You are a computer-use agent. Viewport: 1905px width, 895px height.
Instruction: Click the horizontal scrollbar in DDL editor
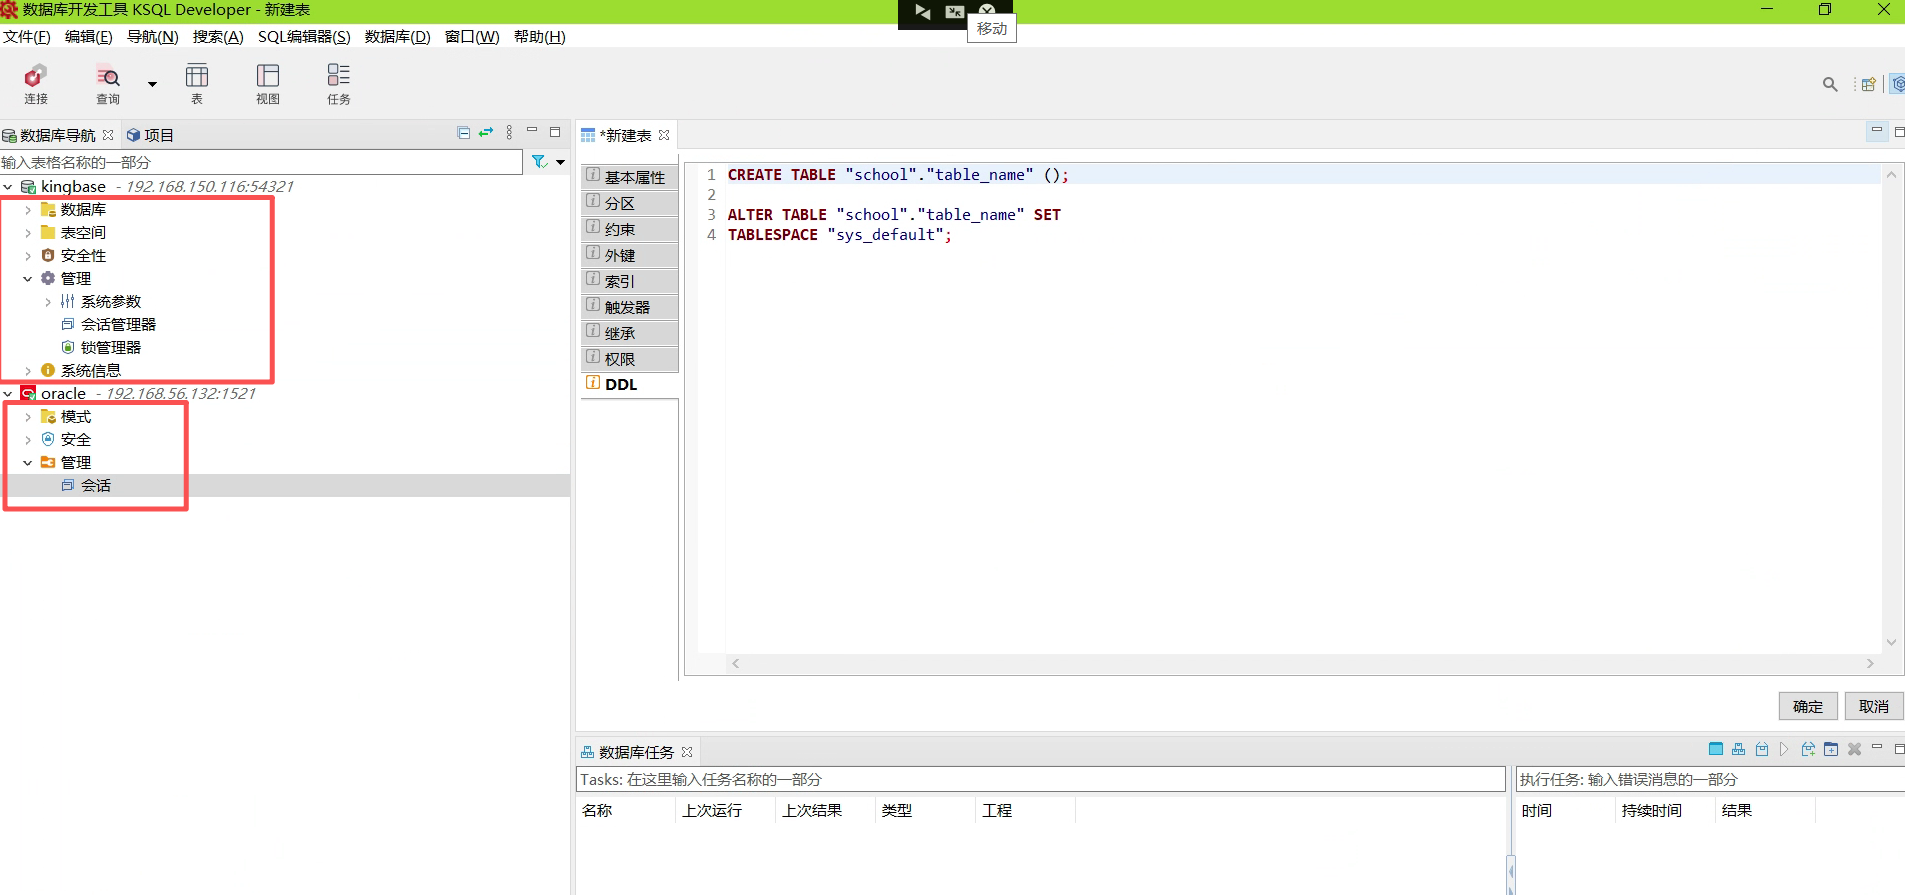pos(1302,663)
